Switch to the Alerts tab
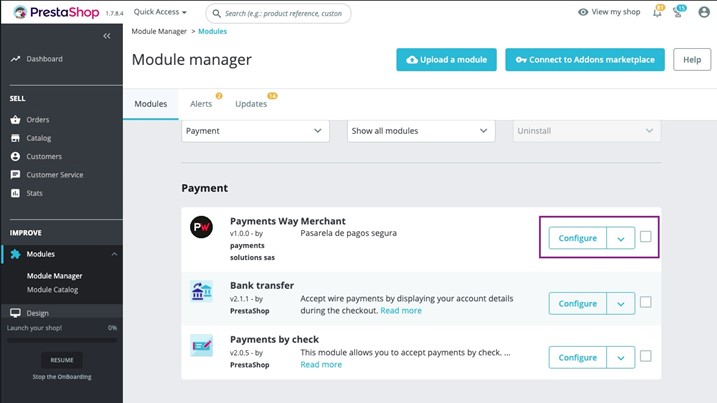Image resolution: width=717 pixels, height=403 pixels. 201,104
